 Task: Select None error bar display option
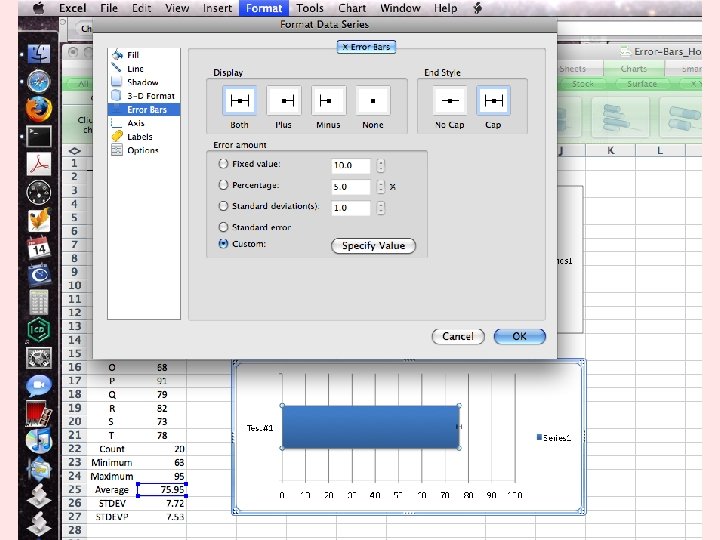(x=373, y=101)
